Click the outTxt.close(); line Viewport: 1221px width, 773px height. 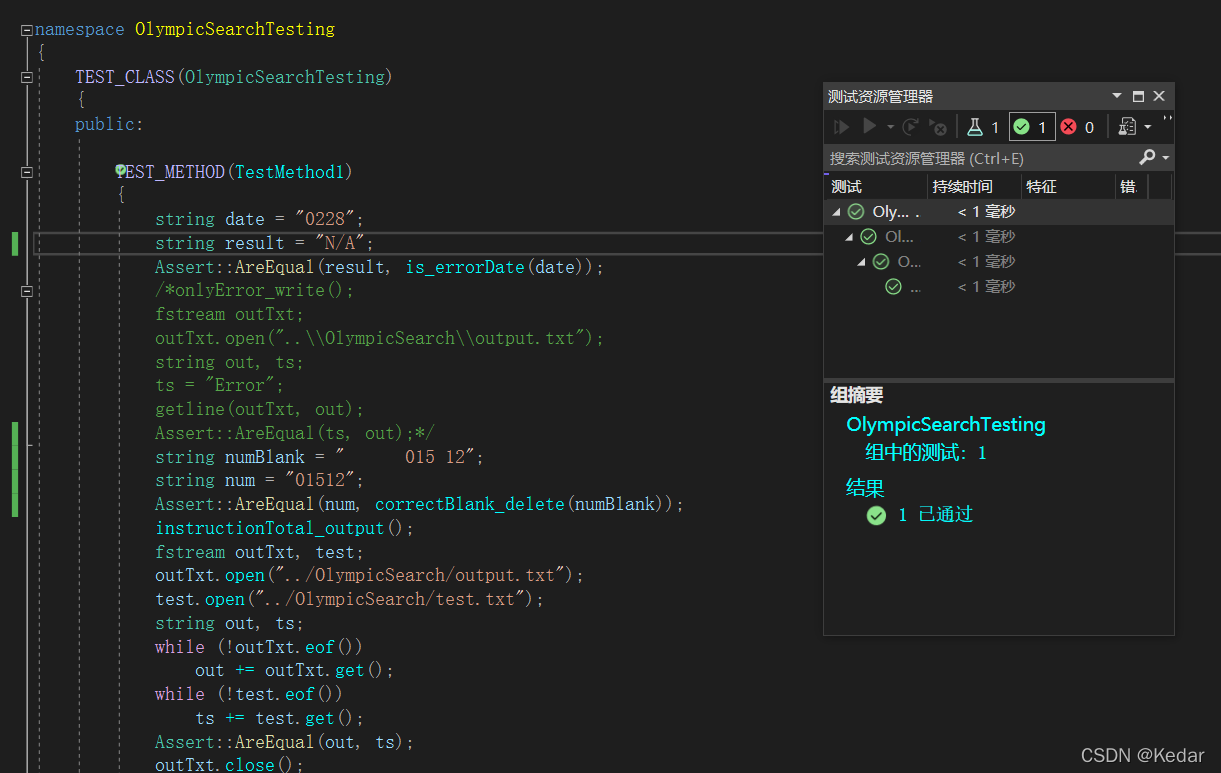point(229,765)
